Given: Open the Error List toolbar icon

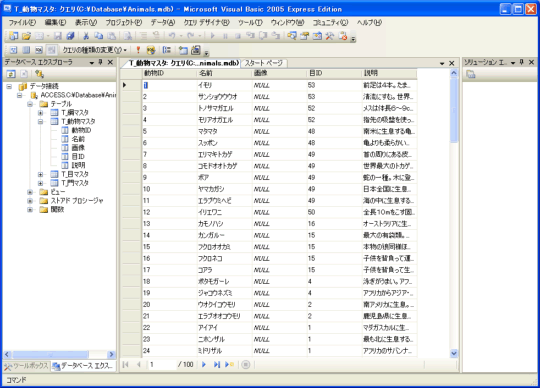Looking at the screenshot, I should point(343,36).
